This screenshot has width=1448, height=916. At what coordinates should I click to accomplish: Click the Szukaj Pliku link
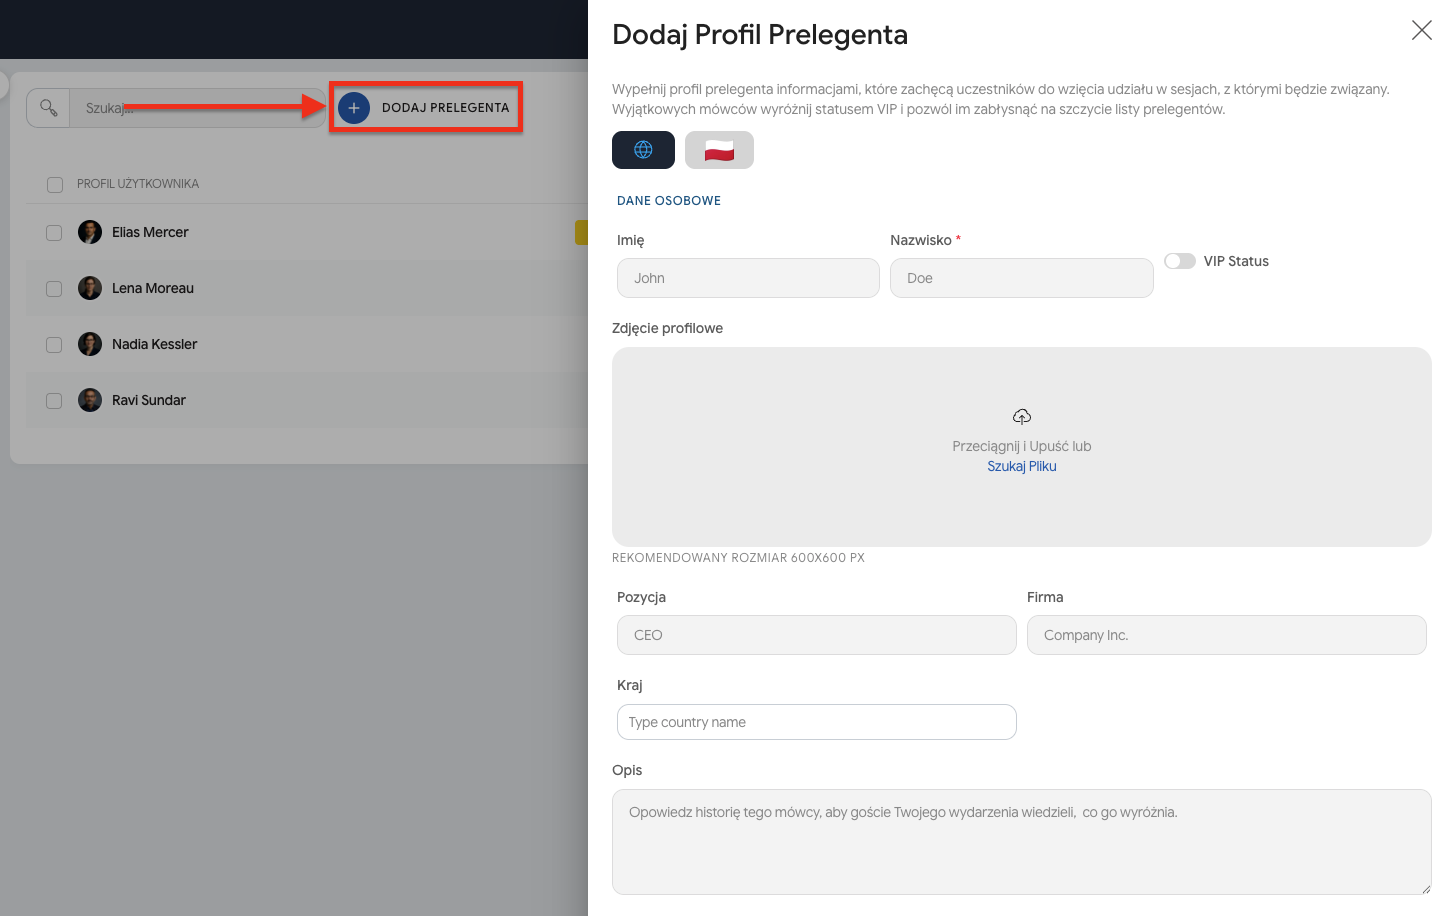1022,466
